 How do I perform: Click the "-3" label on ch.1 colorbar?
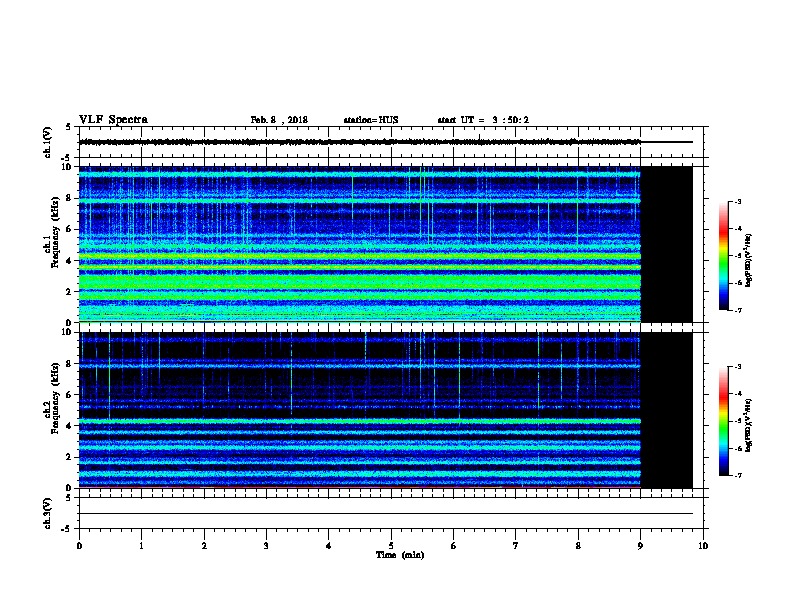pyautogui.click(x=737, y=201)
